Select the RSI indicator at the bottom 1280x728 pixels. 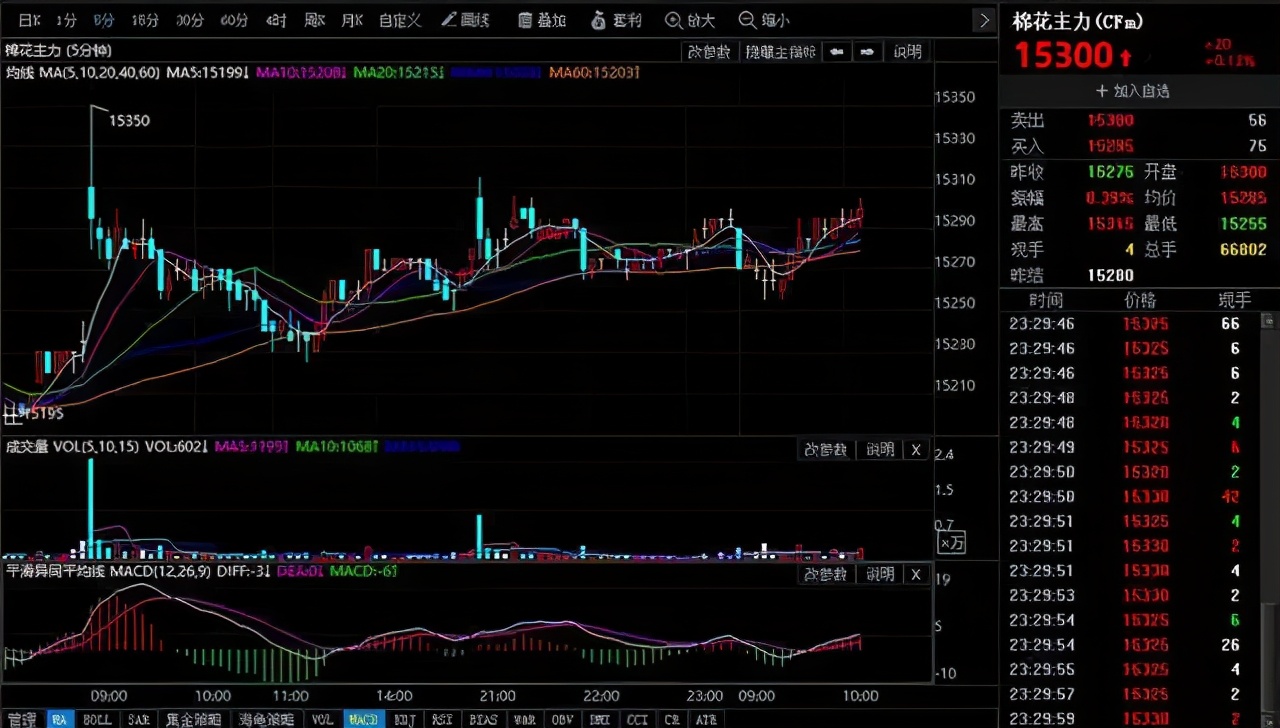point(443,719)
